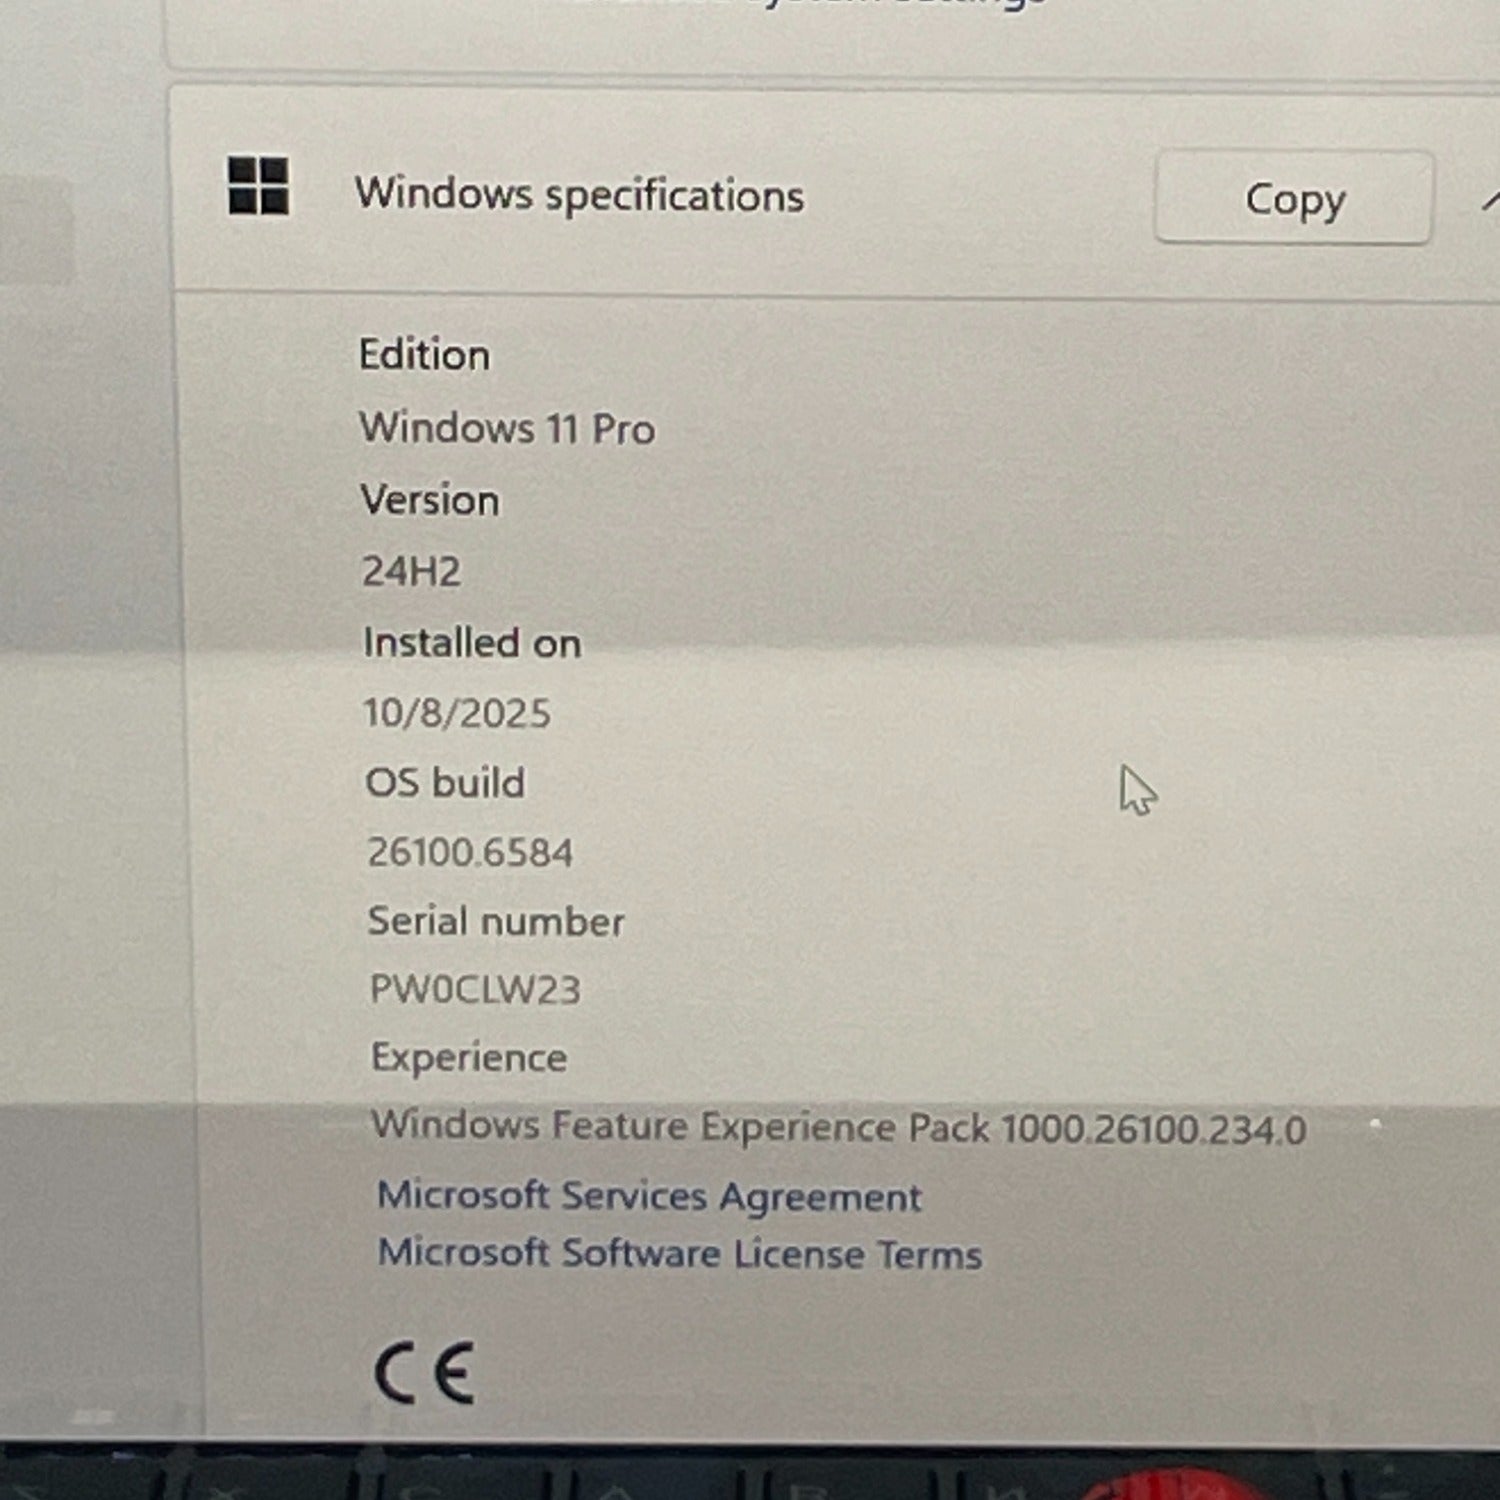The height and width of the screenshot is (1500, 1500).
Task: Click the PW0CLW23 serial value
Action: 475,989
